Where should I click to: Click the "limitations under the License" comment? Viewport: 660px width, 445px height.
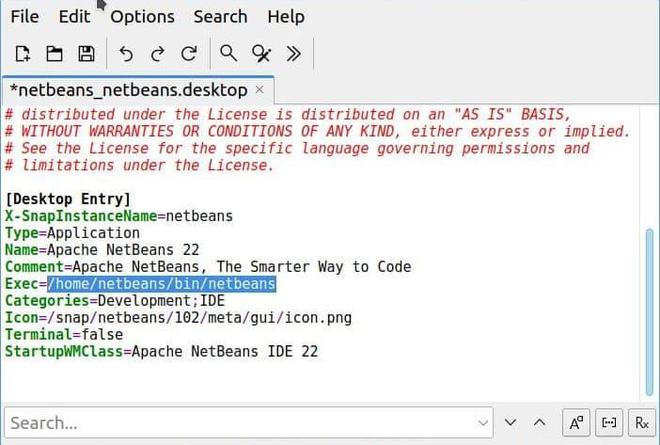tap(140, 165)
